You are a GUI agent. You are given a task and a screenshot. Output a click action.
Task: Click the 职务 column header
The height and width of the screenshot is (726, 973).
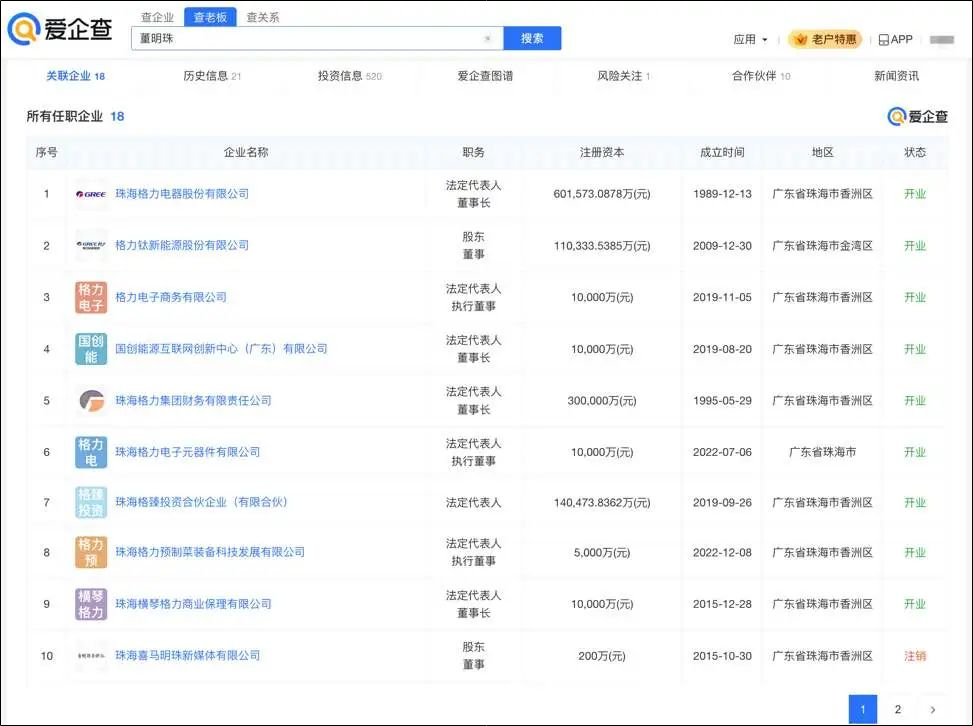click(x=473, y=152)
